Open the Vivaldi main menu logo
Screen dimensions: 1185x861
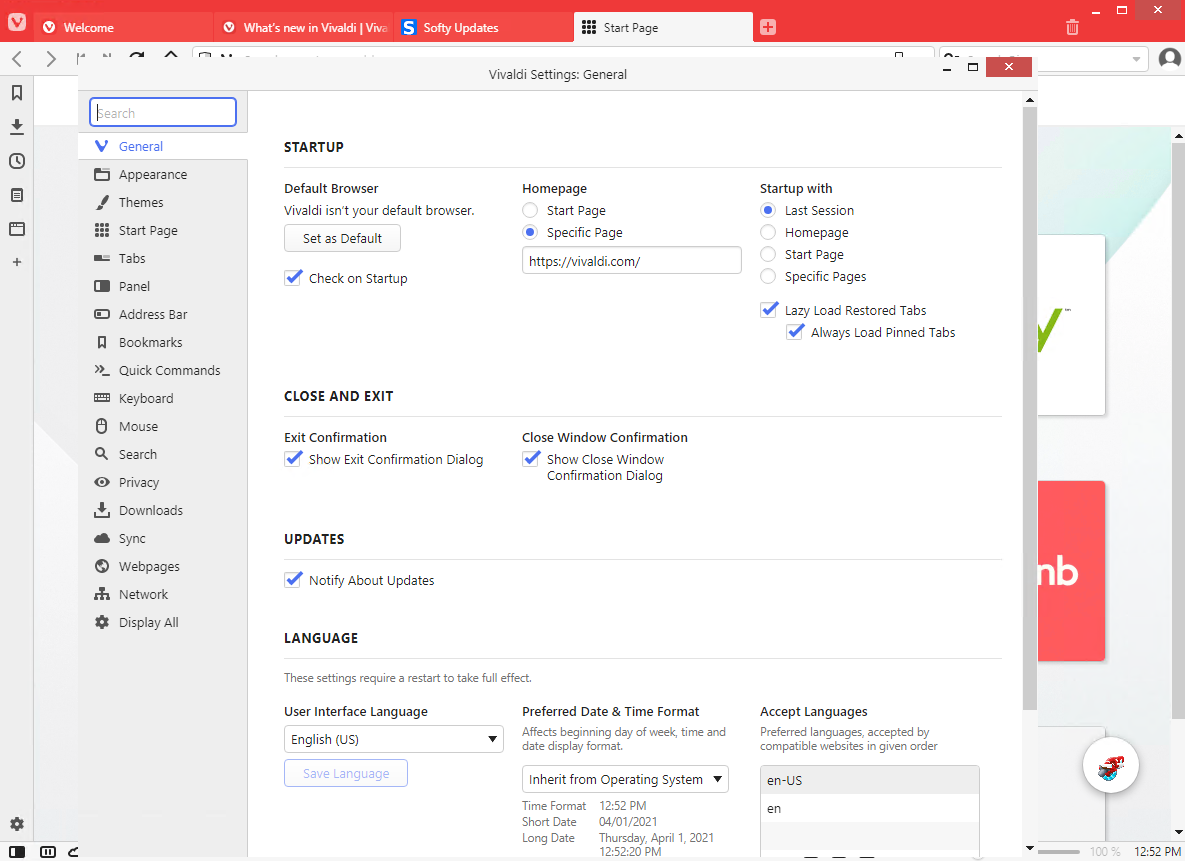17,23
